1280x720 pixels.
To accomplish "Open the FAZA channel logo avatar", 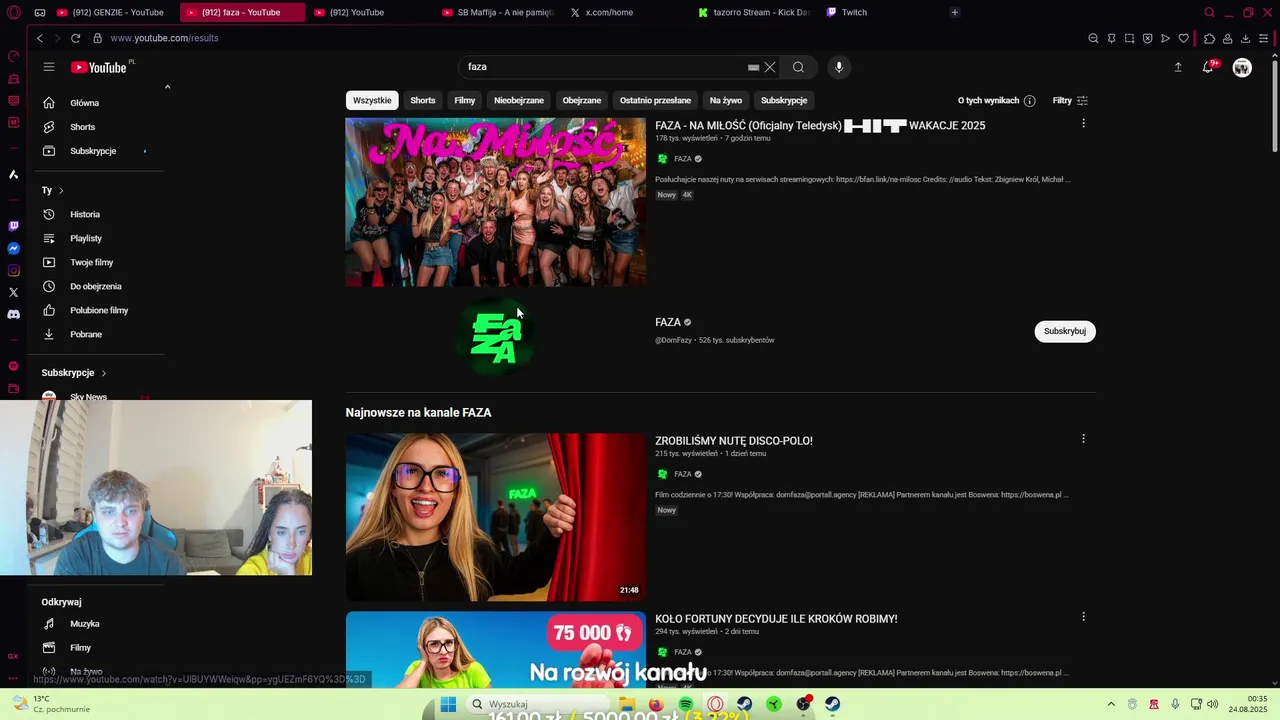I will pyautogui.click(x=496, y=338).
